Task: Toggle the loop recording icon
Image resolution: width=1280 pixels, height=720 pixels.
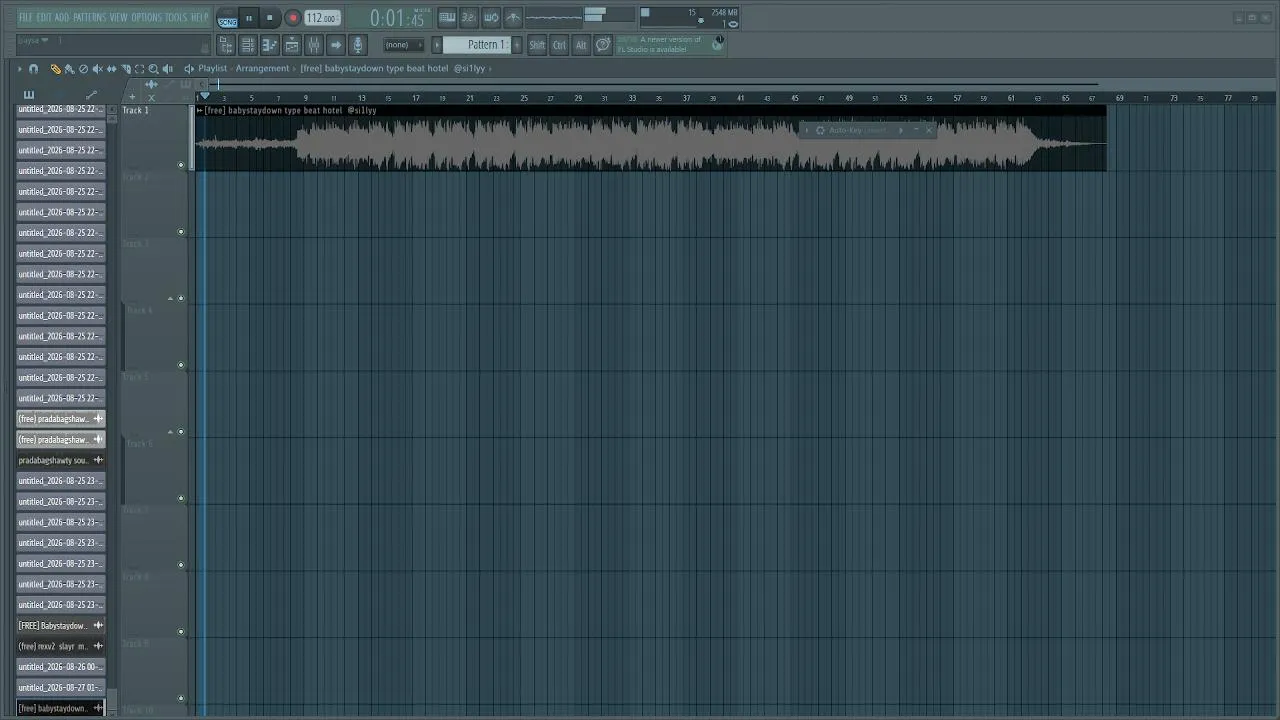Action: point(491,18)
